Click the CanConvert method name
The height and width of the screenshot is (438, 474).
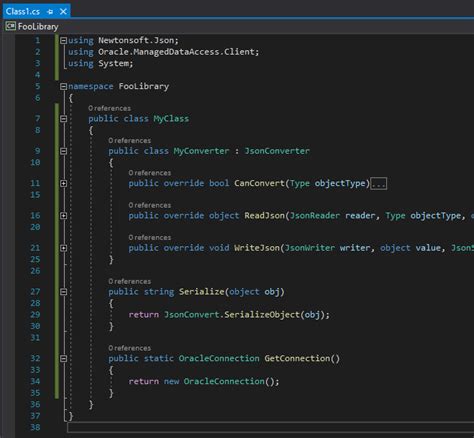click(x=259, y=183)
